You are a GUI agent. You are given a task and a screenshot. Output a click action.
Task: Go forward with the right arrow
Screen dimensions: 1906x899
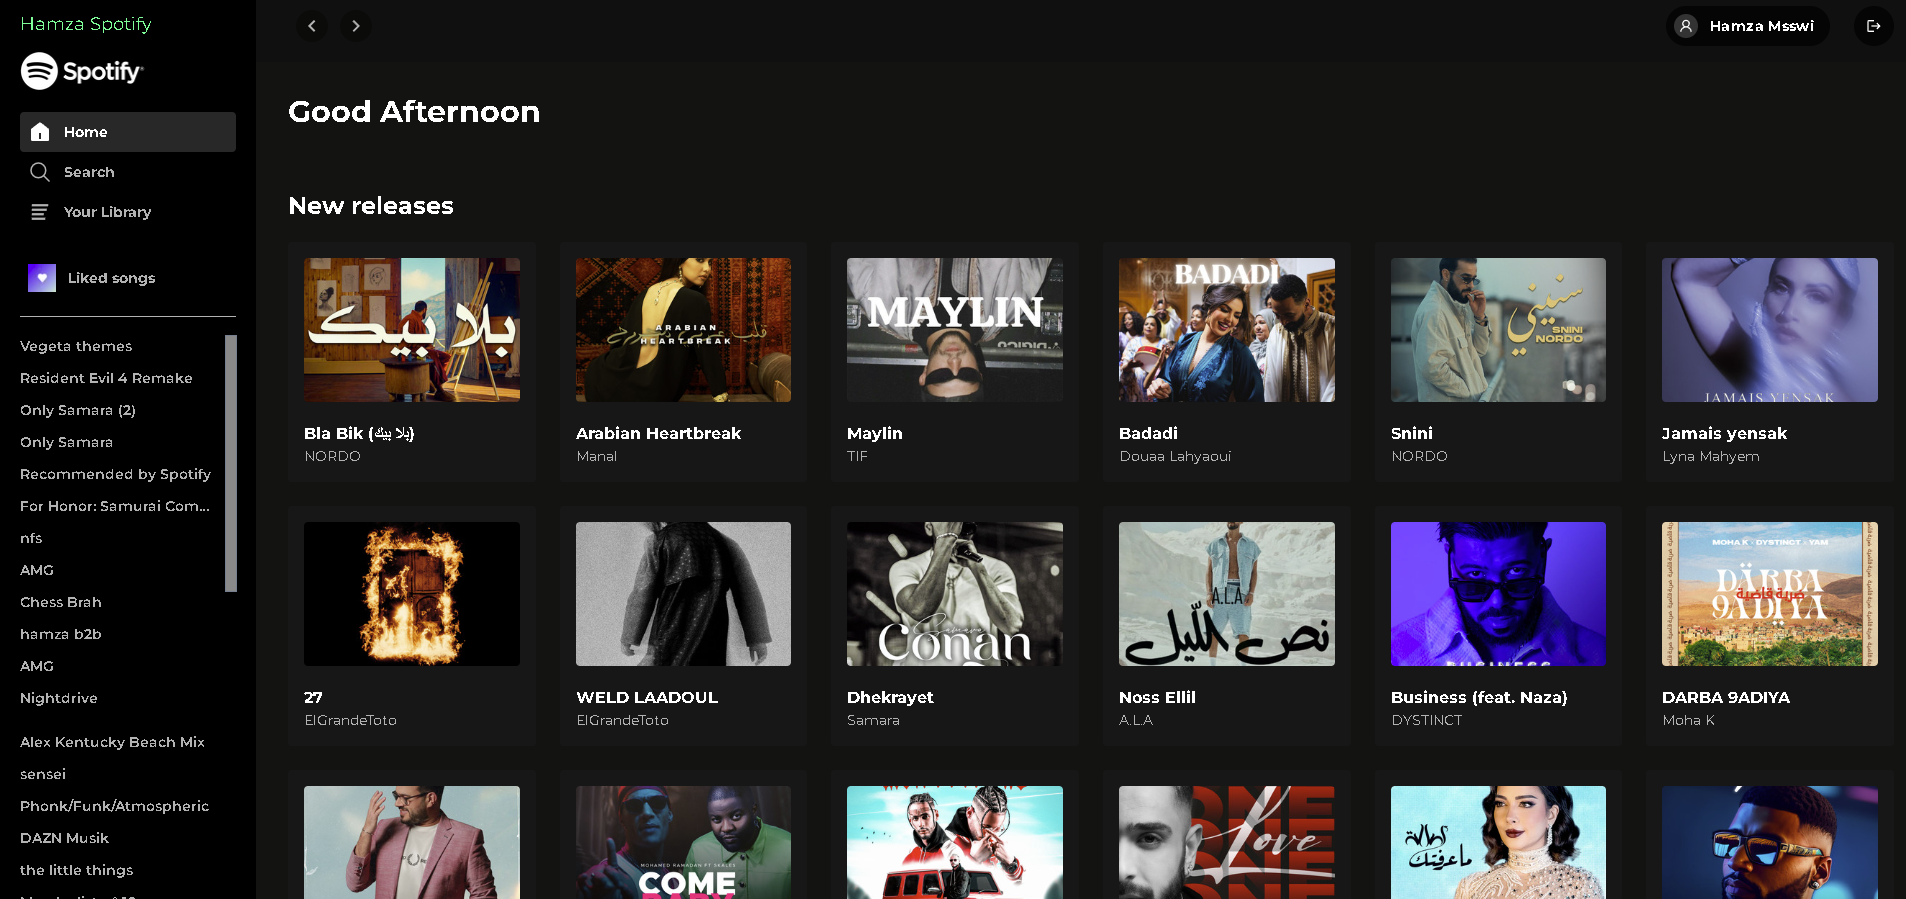click(356, 26)
